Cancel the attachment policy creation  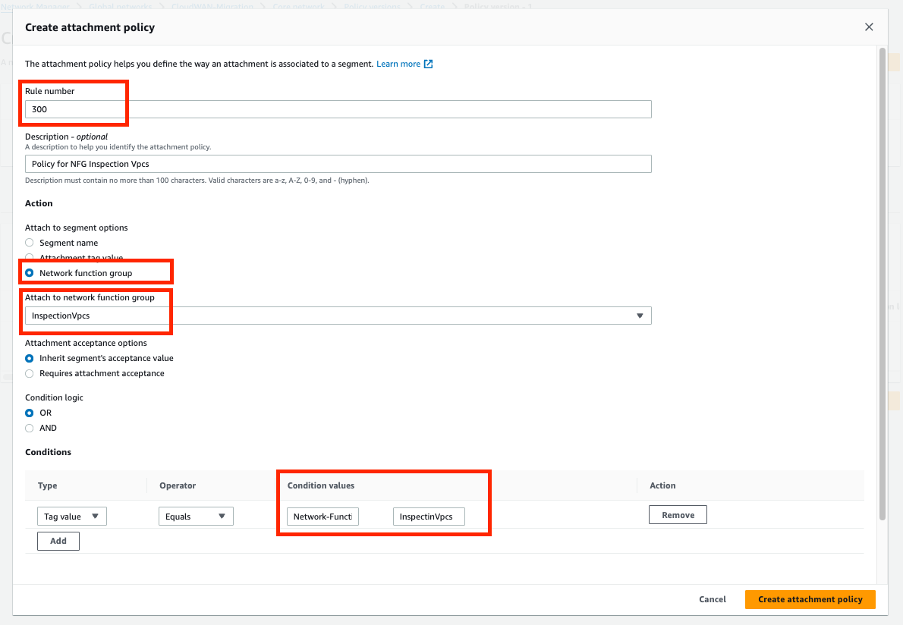click(712, 599)
